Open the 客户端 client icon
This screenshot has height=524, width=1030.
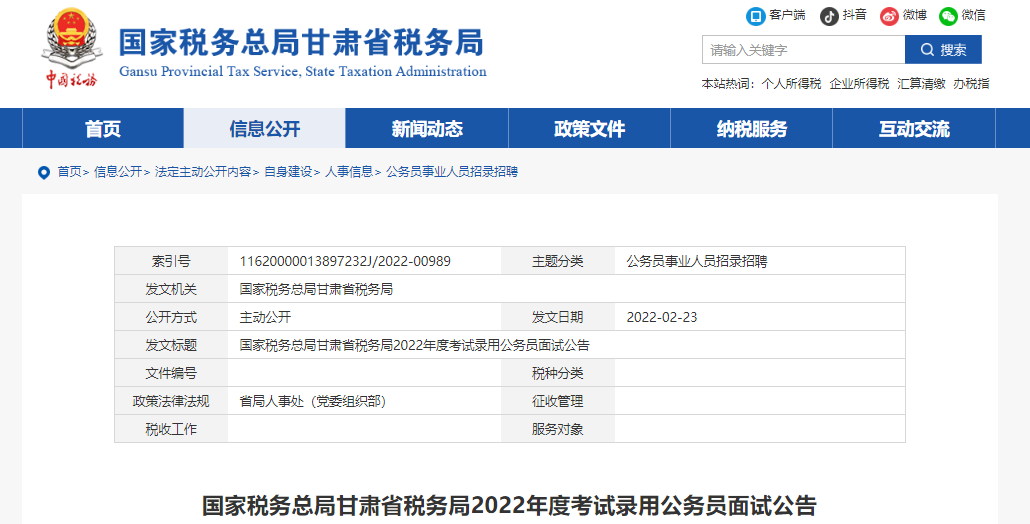[x=756, y=16]
